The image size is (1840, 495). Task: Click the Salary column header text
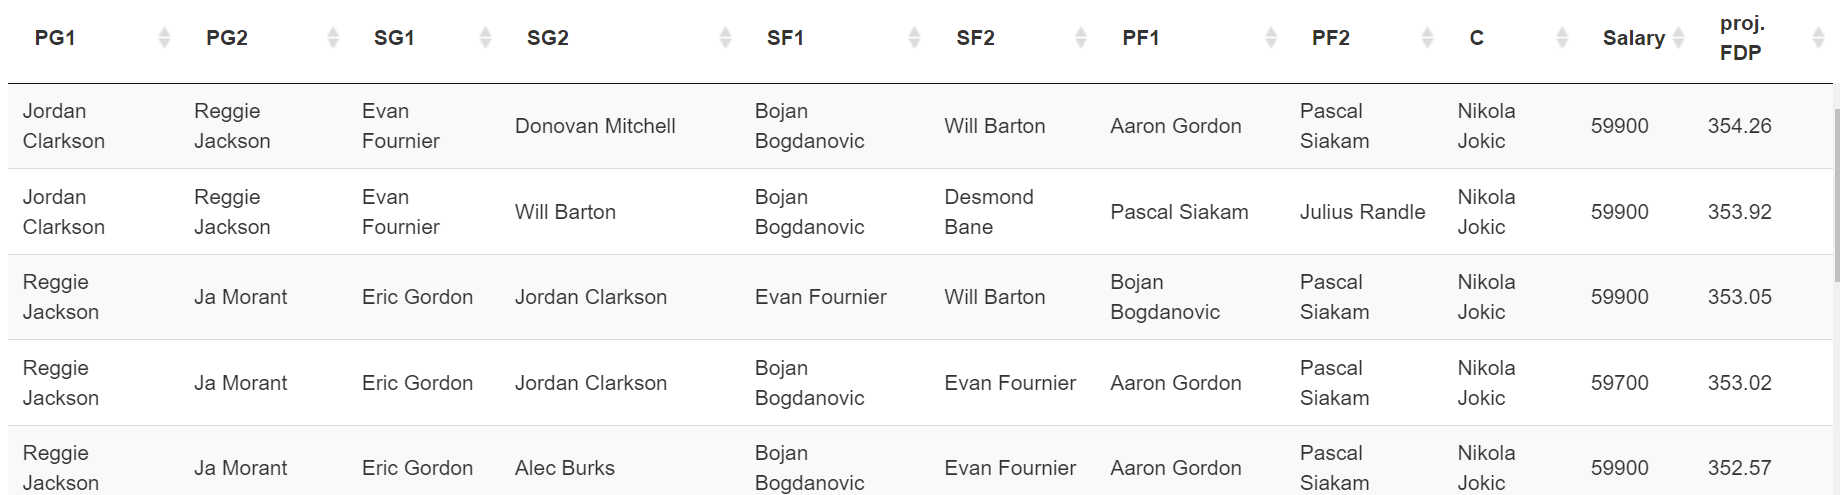point(1634,38)
